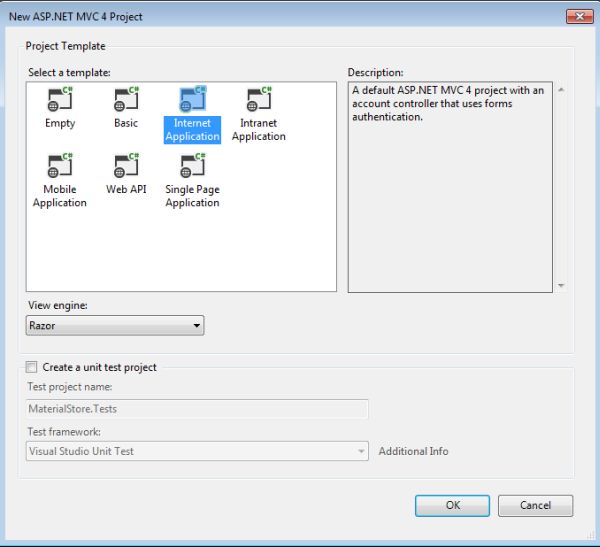Click the template description text box
Screen dimensions: 600x547
[450, 187]
